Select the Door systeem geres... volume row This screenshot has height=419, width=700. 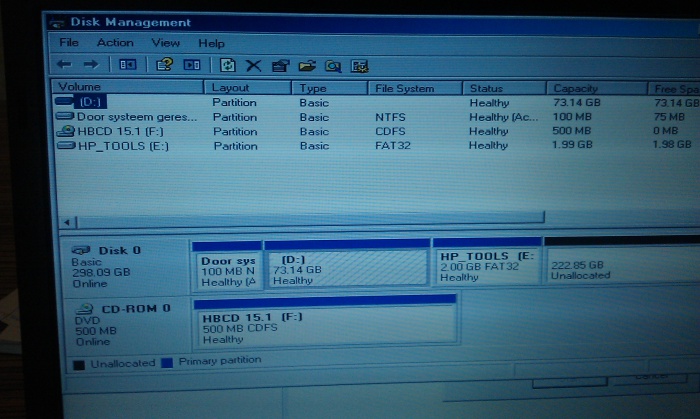coord(377,116)
